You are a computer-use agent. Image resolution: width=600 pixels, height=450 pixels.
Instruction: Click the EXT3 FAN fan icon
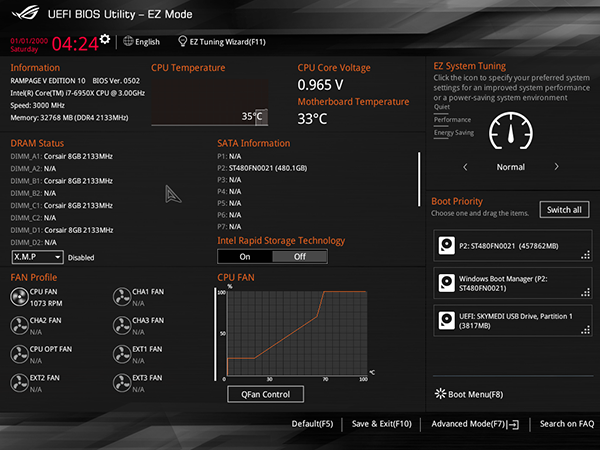click(x=122, y=383)
